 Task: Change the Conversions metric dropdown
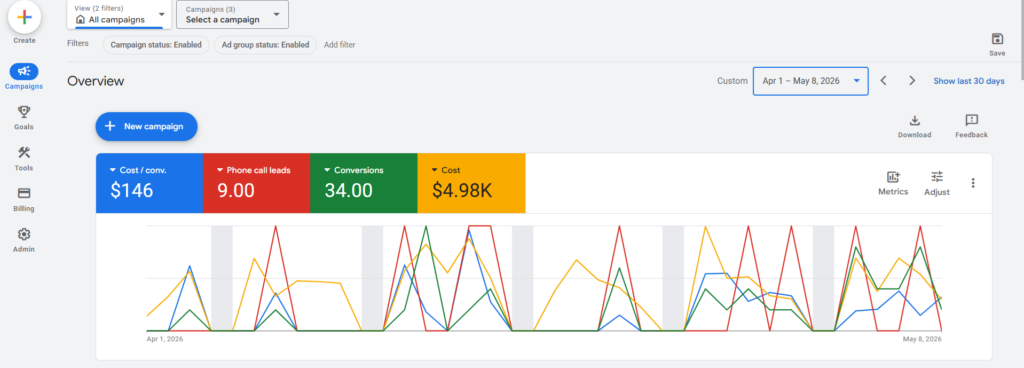point(353,170)
